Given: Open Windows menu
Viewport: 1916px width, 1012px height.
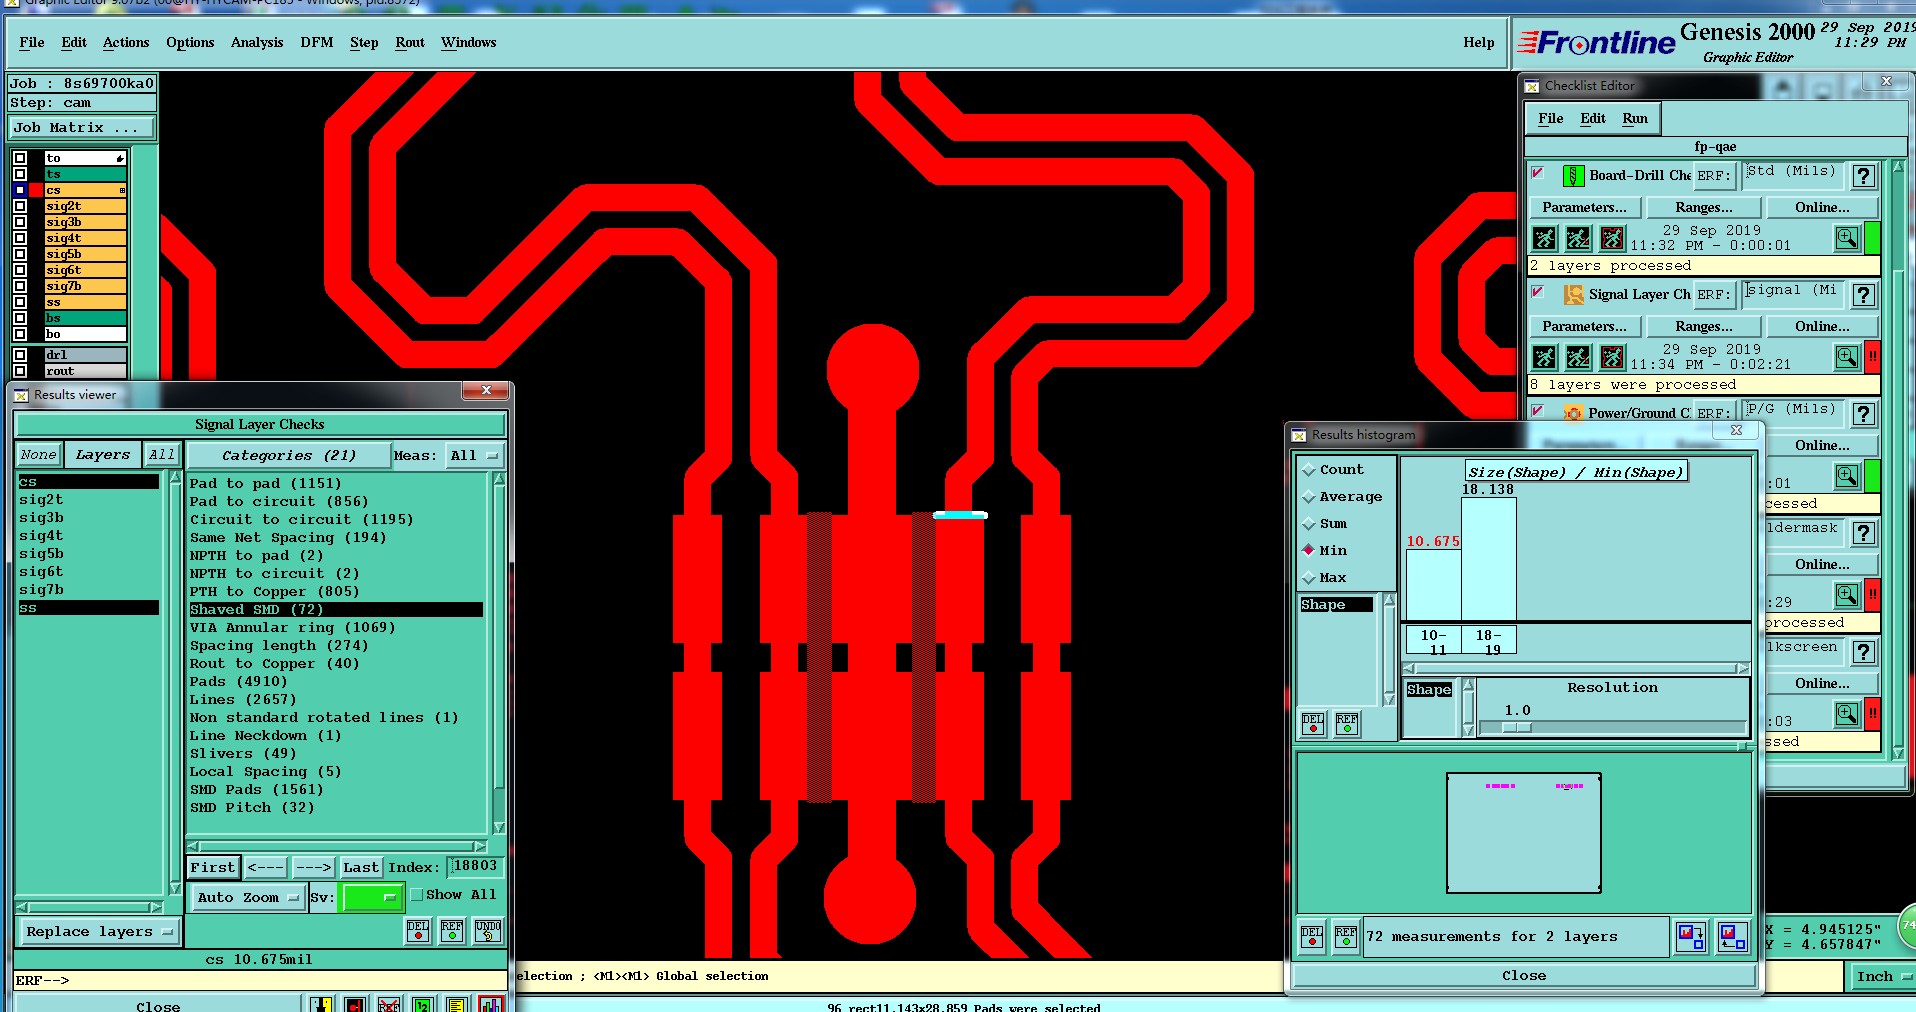Looking at the screenshot, I should tap(468, 42).
